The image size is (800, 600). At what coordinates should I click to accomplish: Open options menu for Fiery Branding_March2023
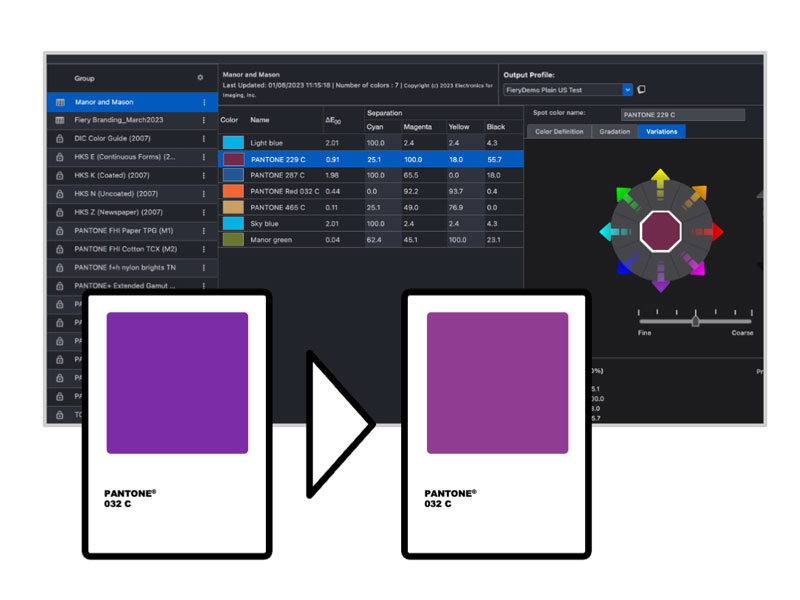pos(204,120)
